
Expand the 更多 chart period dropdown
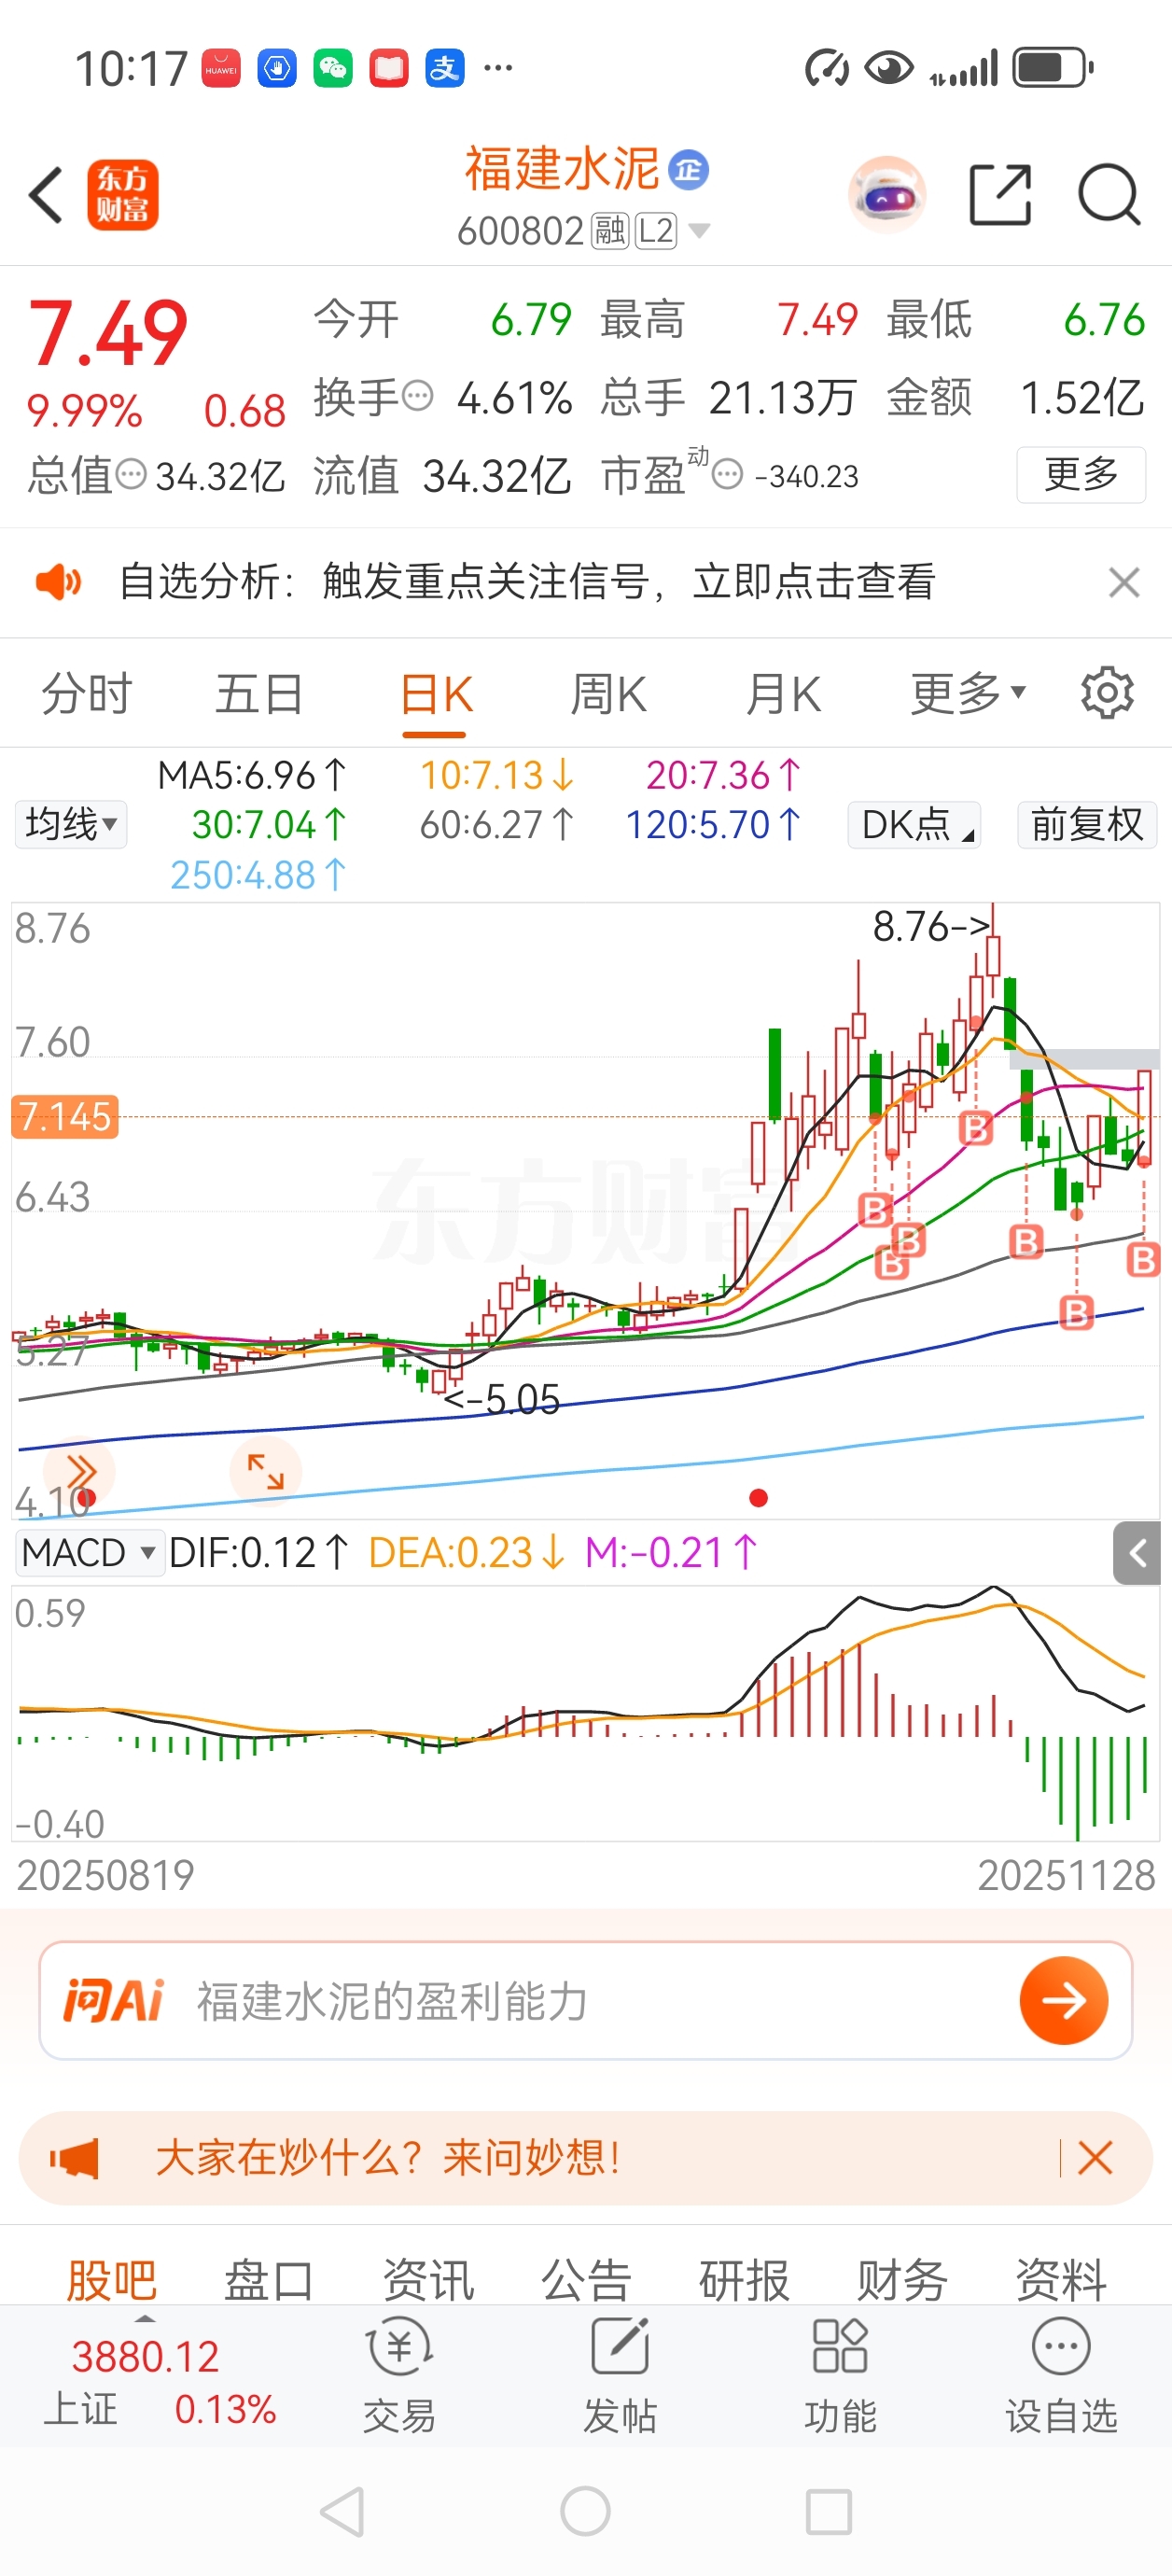point(968,693)
